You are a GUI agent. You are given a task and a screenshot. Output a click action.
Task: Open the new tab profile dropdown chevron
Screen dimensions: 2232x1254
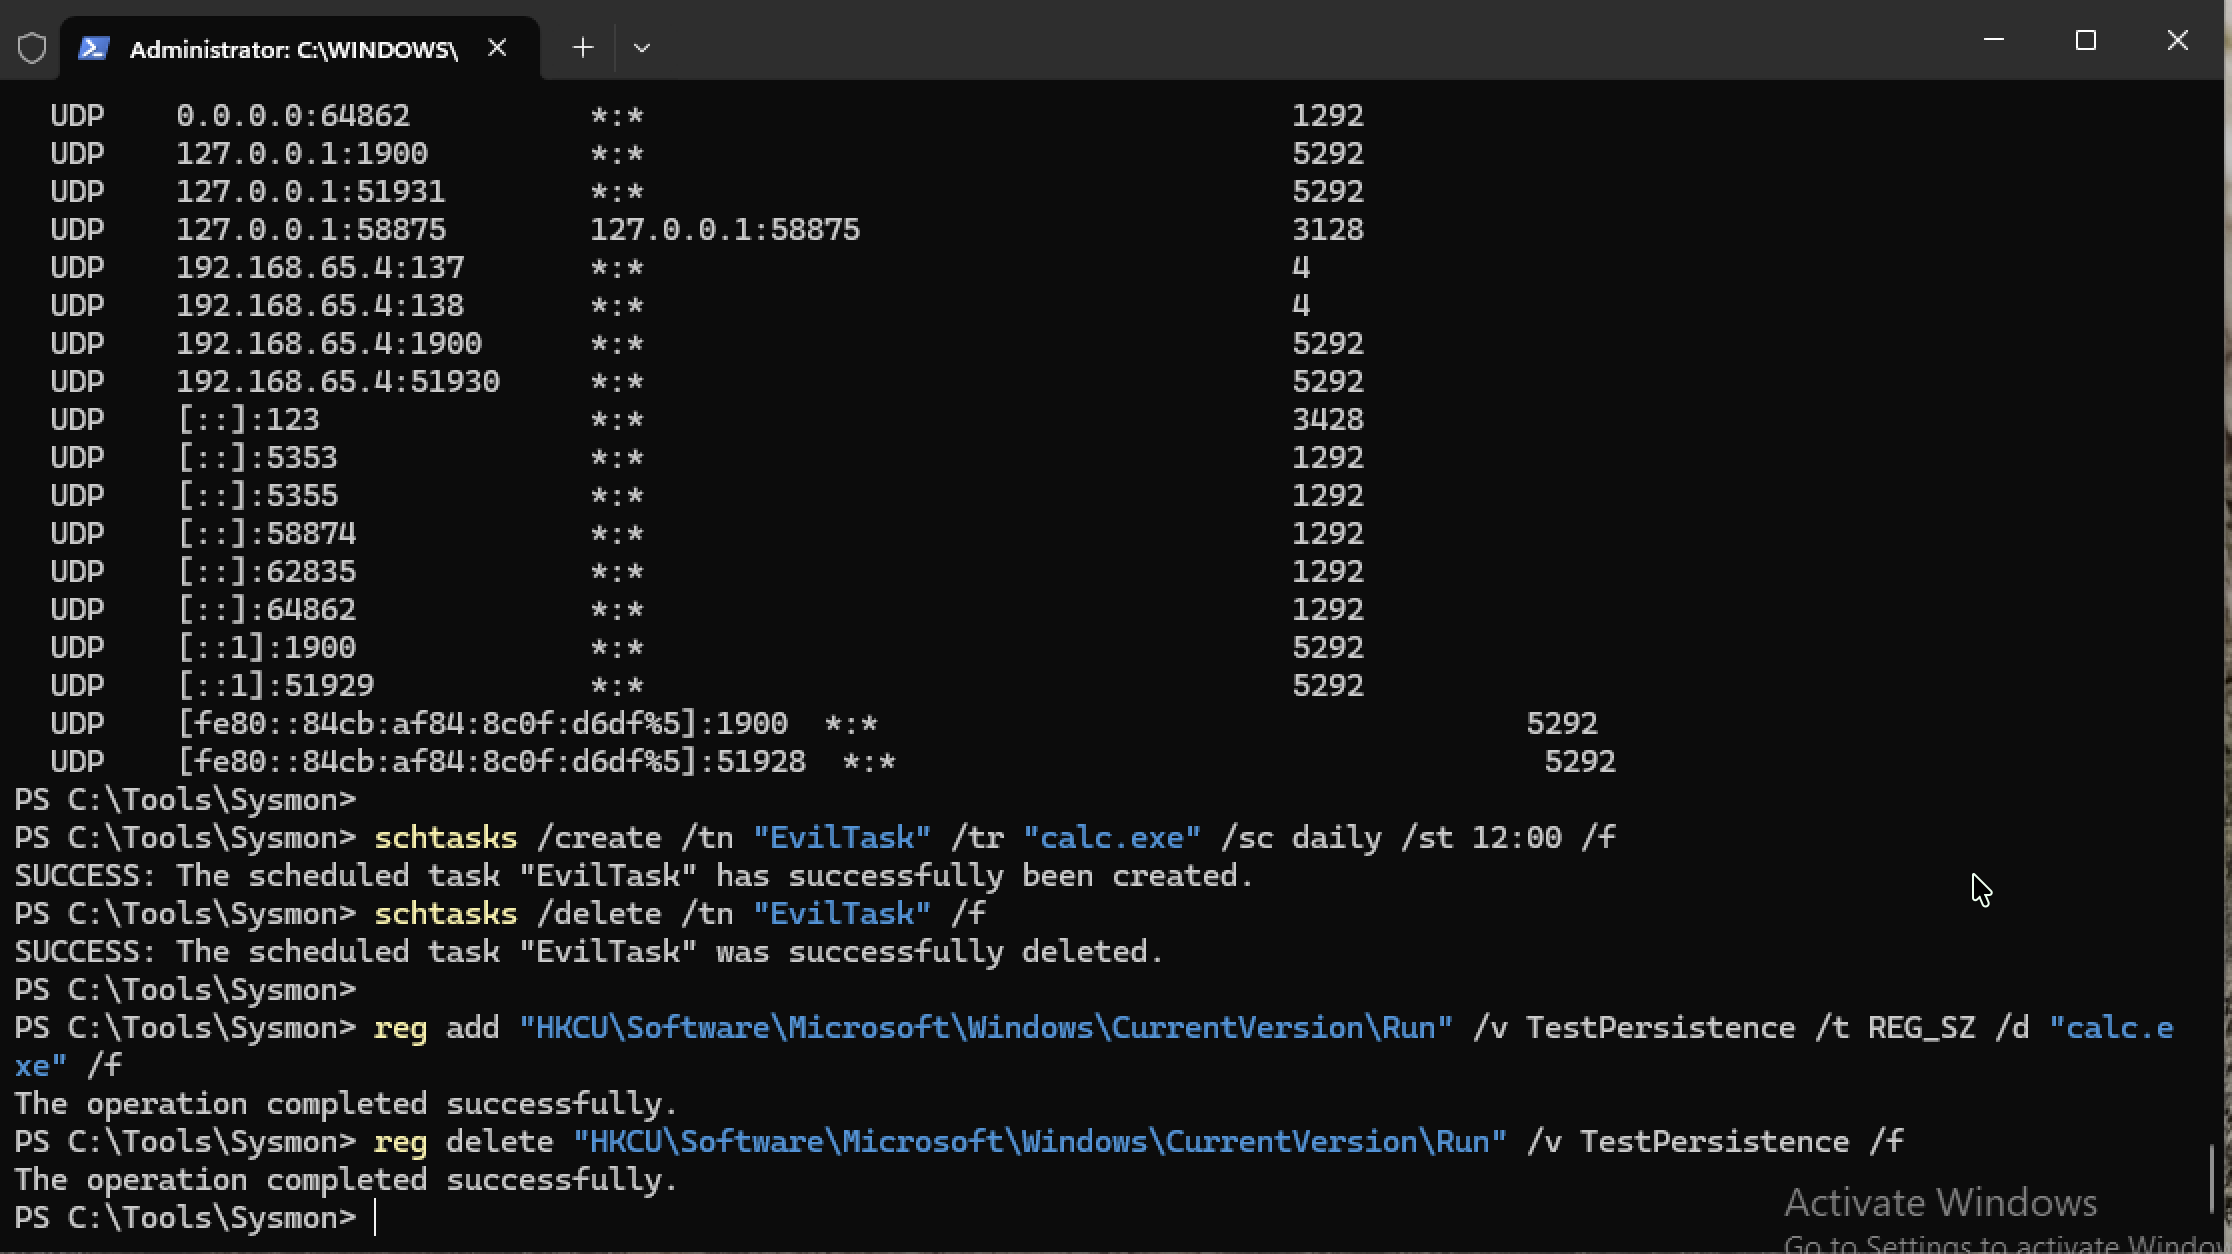[642, 47]
